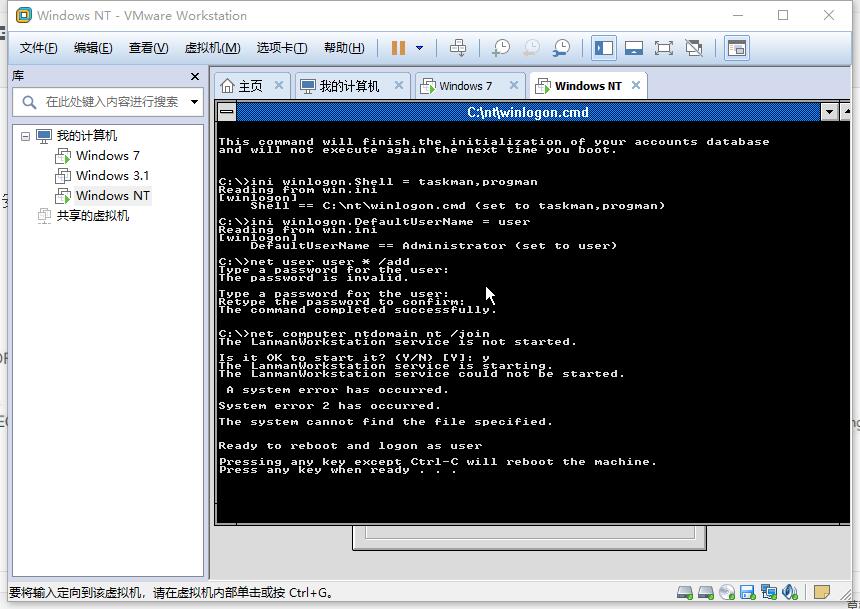The width and height of the screenshot is (860, 609).
Task: Select Windows NT in the library tree
Action: point(112,196)
